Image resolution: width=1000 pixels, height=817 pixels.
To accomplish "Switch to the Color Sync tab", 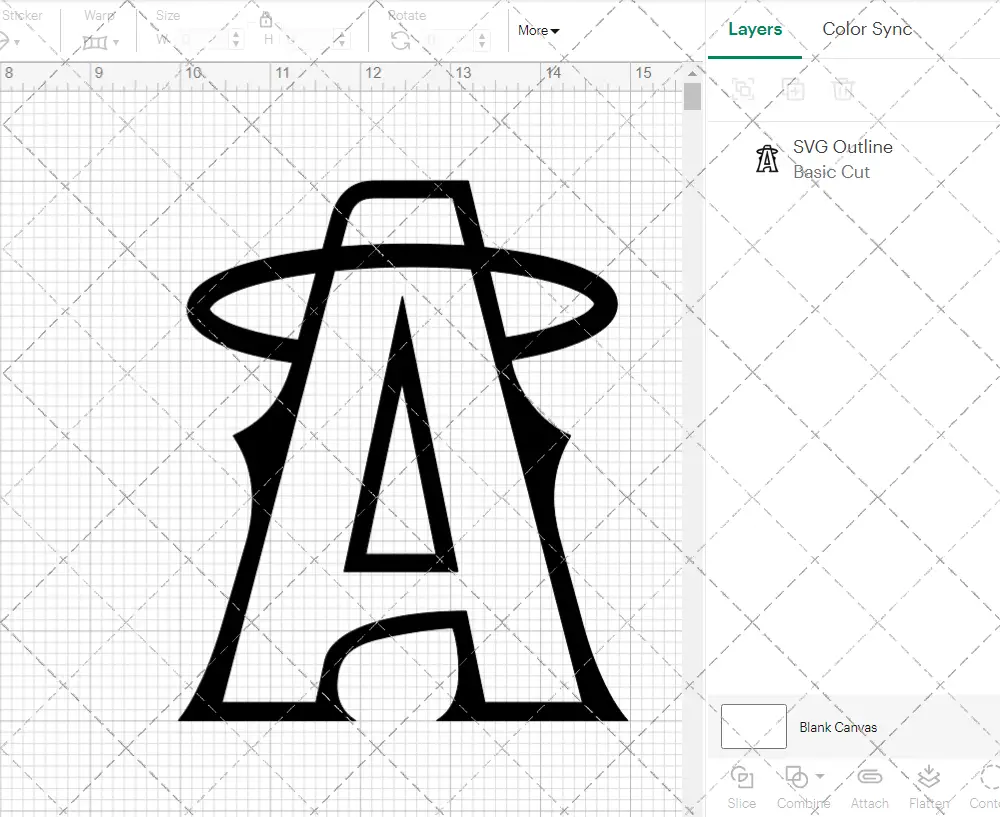I will point(866,29).
